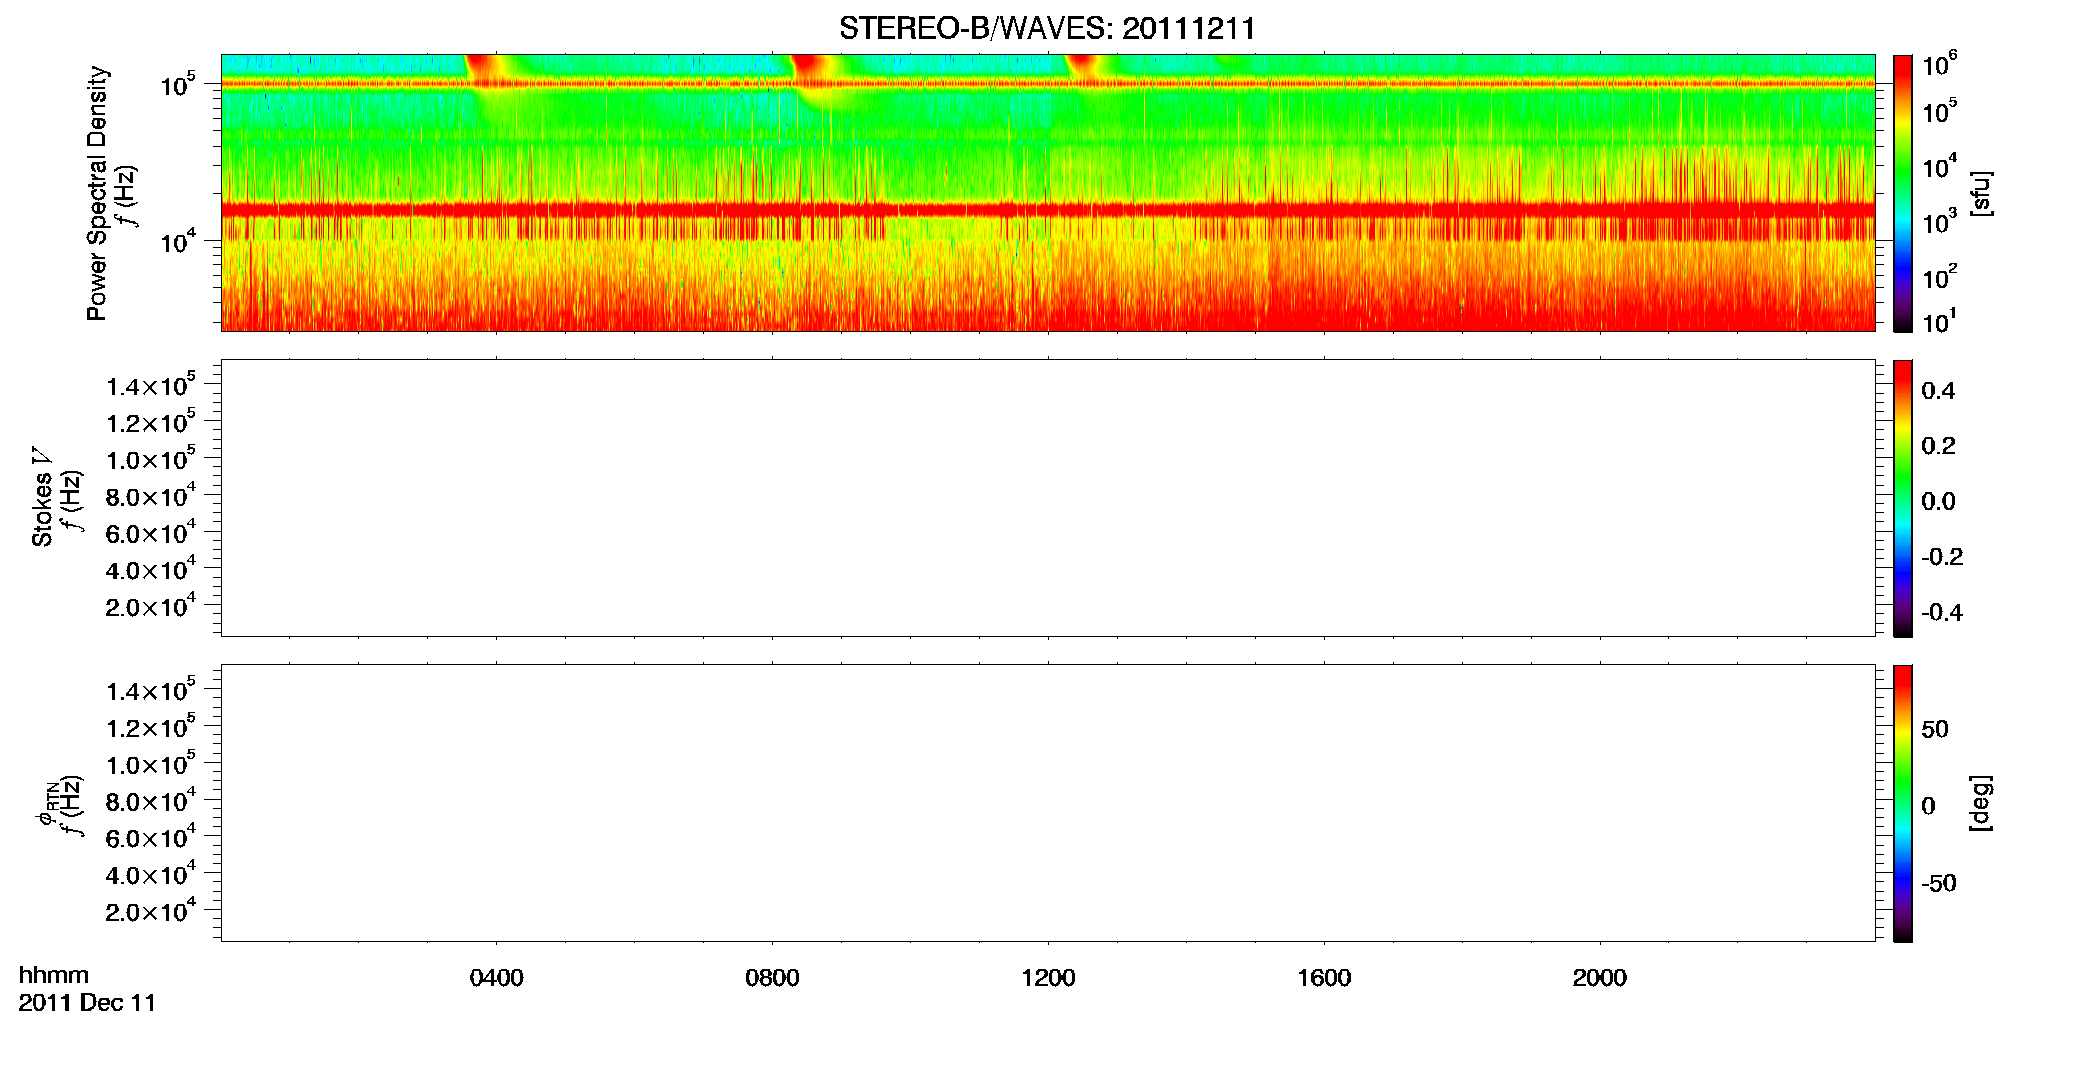
Task: Click the 1.0×10⁵ tick on Stokes V axis
Action: (x=150, y=459)
